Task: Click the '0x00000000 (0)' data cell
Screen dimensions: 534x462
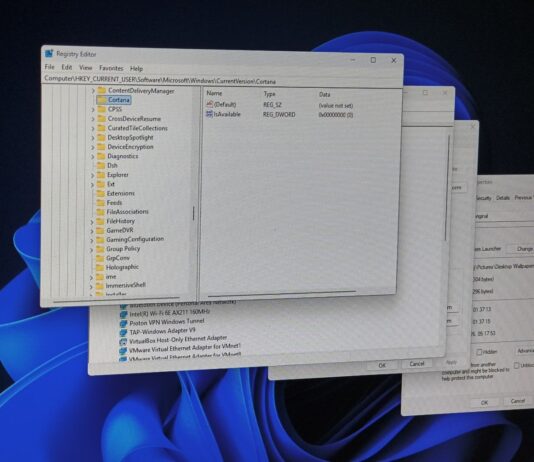Action: 335,115
